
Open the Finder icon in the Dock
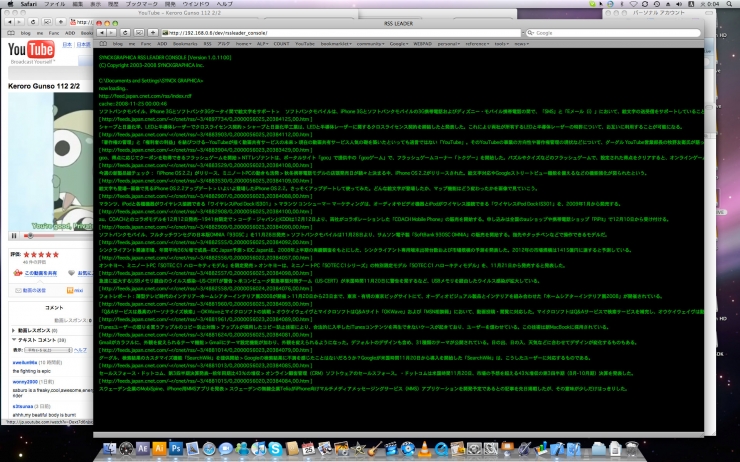click(109, 448)
